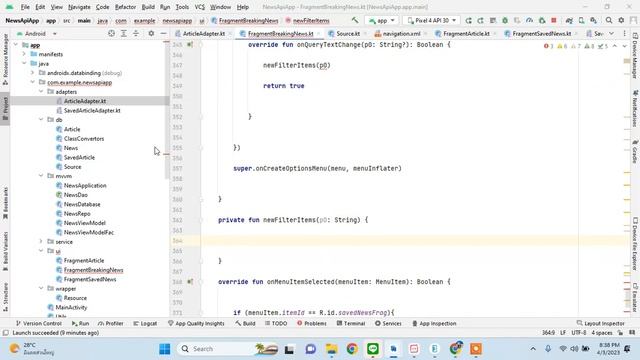Hide the Project panel with minus icon

tap(163, 33)
